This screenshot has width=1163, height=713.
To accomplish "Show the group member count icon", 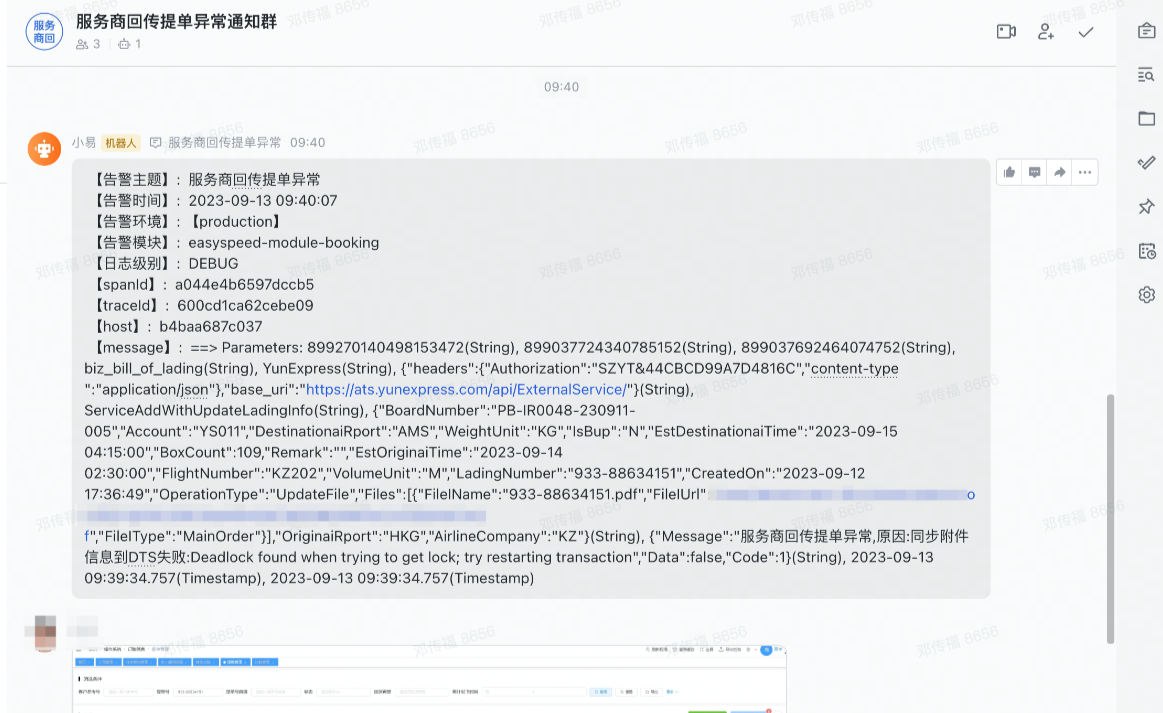I will 82,45.
